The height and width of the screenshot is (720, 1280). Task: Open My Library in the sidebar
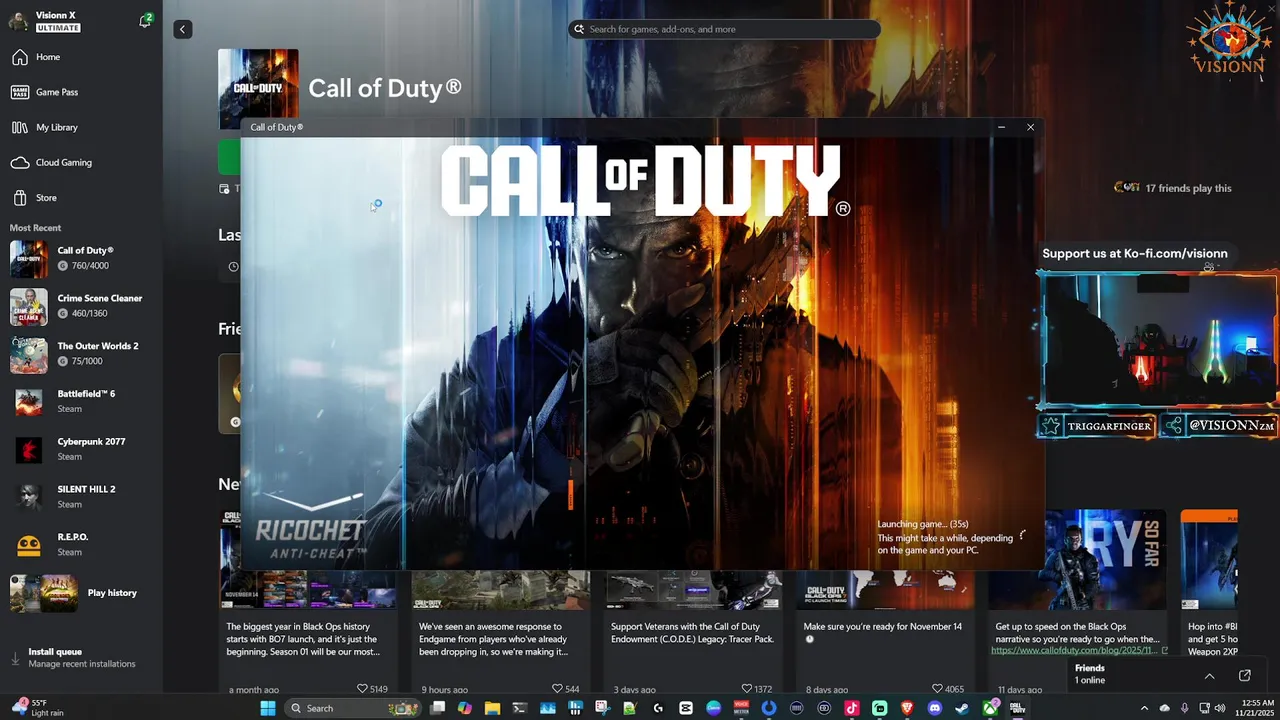point(81,127)
